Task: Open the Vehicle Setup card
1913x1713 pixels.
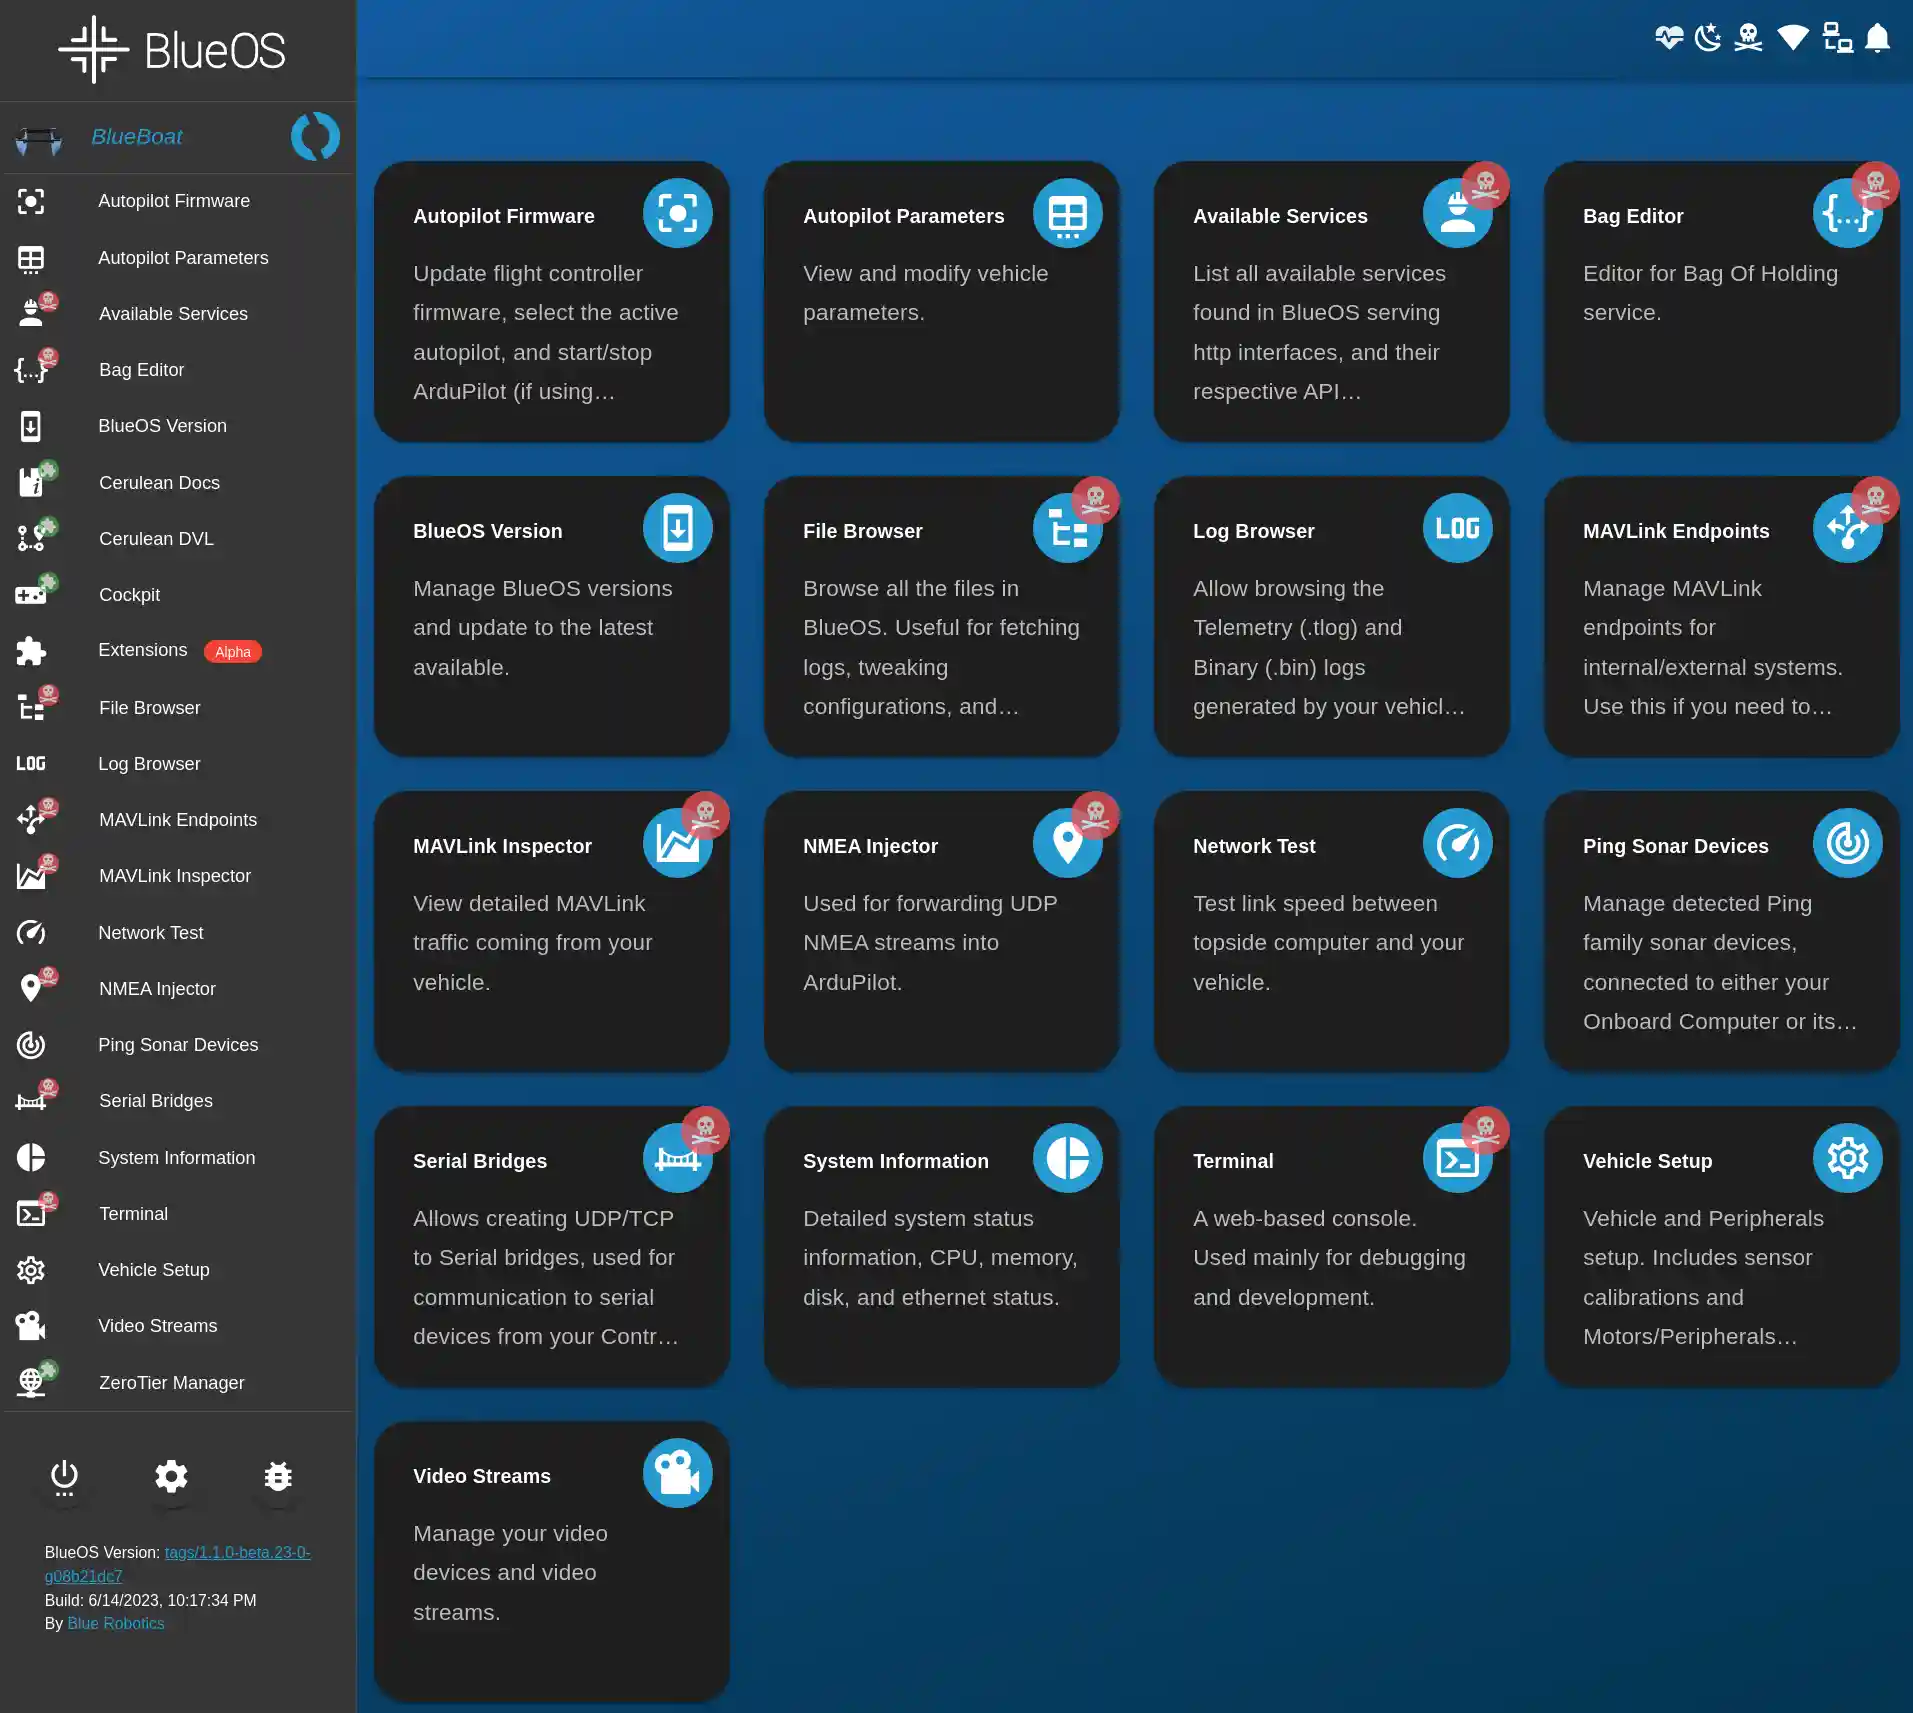Action: pyautogui.click(x=1720, y=1246)
